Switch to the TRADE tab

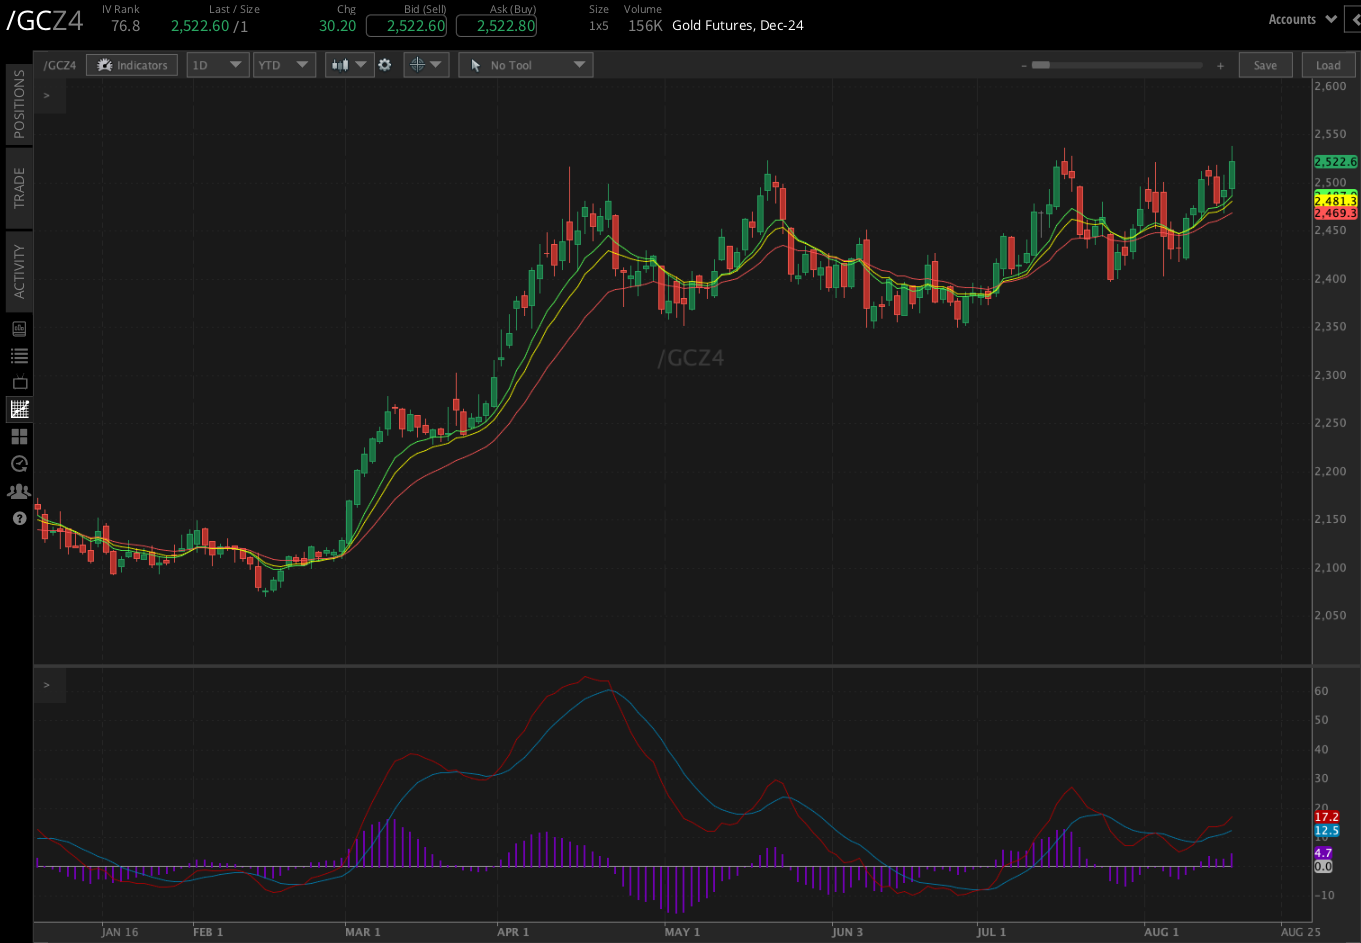(x=17, y=188)
